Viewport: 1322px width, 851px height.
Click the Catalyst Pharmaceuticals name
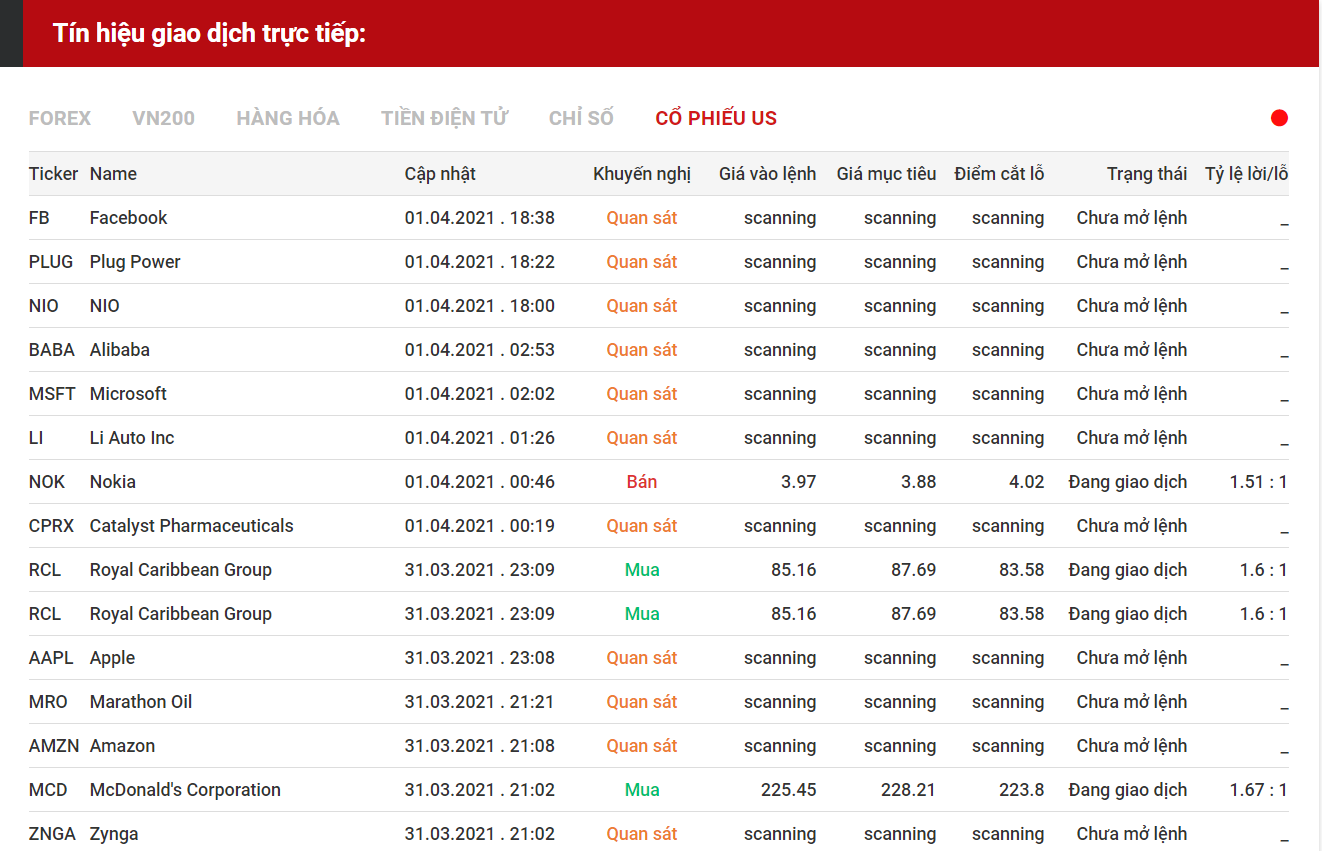tap(192, 526)
